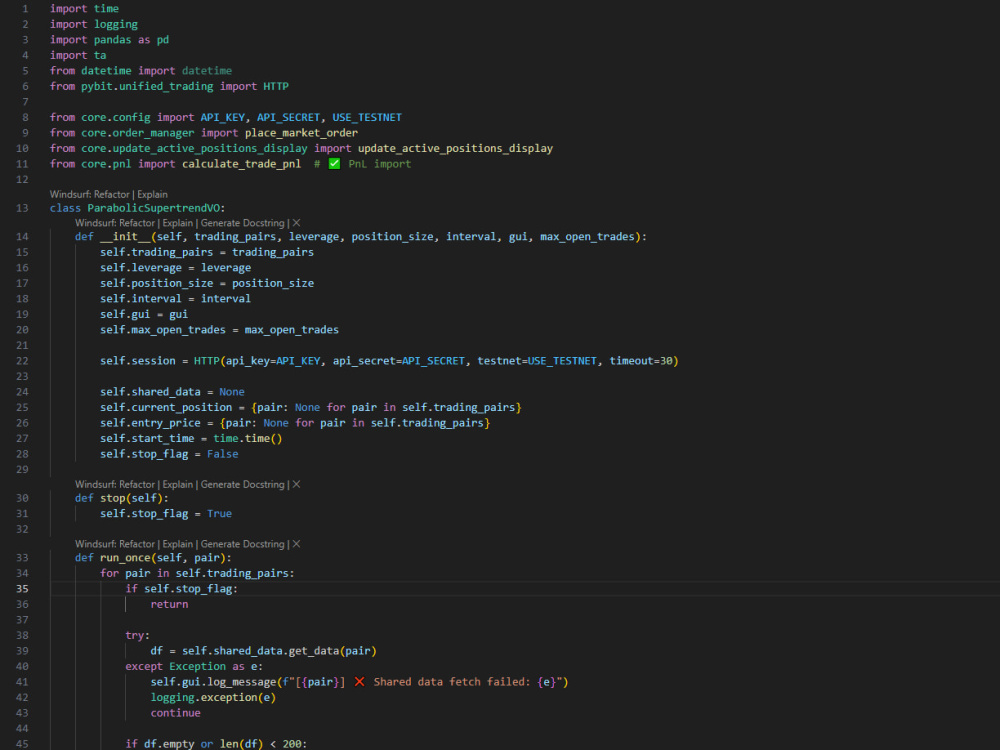The height and width of the screenshot is (750, 1000).
Task: Click 'self.interval' on line 18
Action: (140, 298)
